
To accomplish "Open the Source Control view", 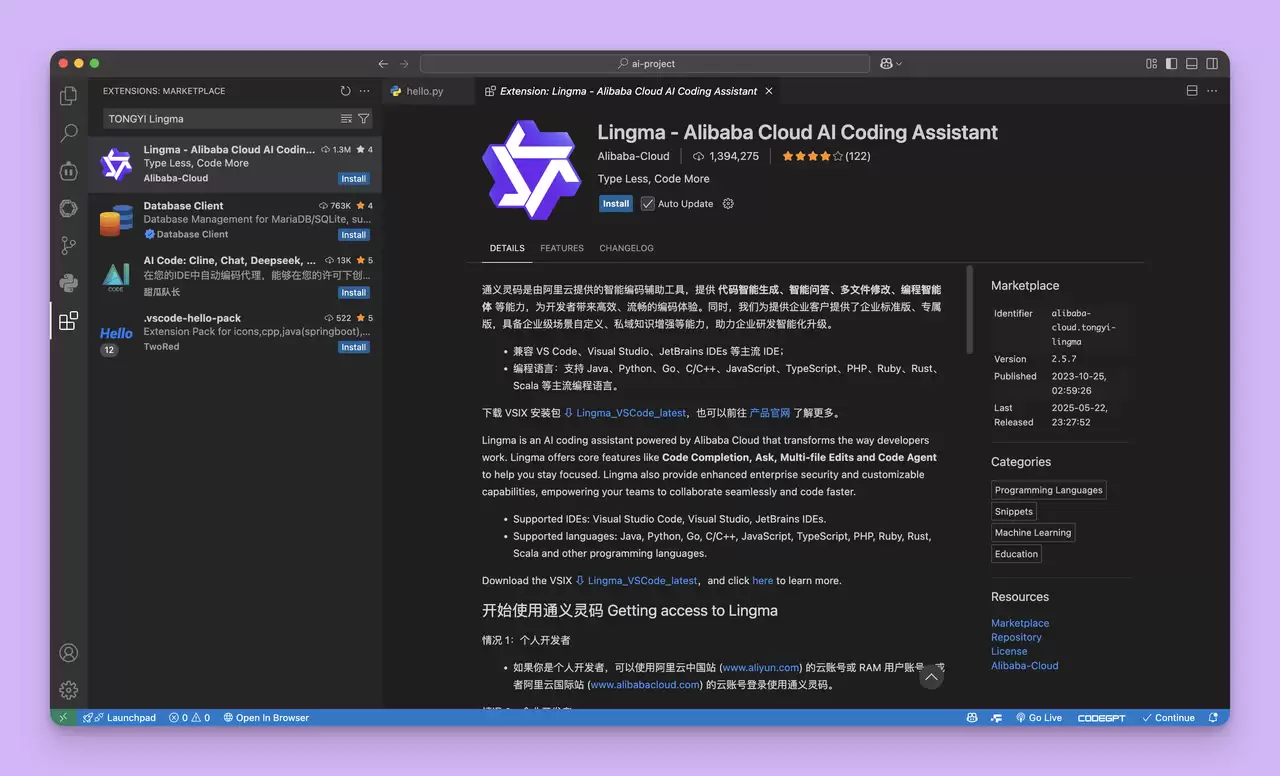I will point(68,245).
